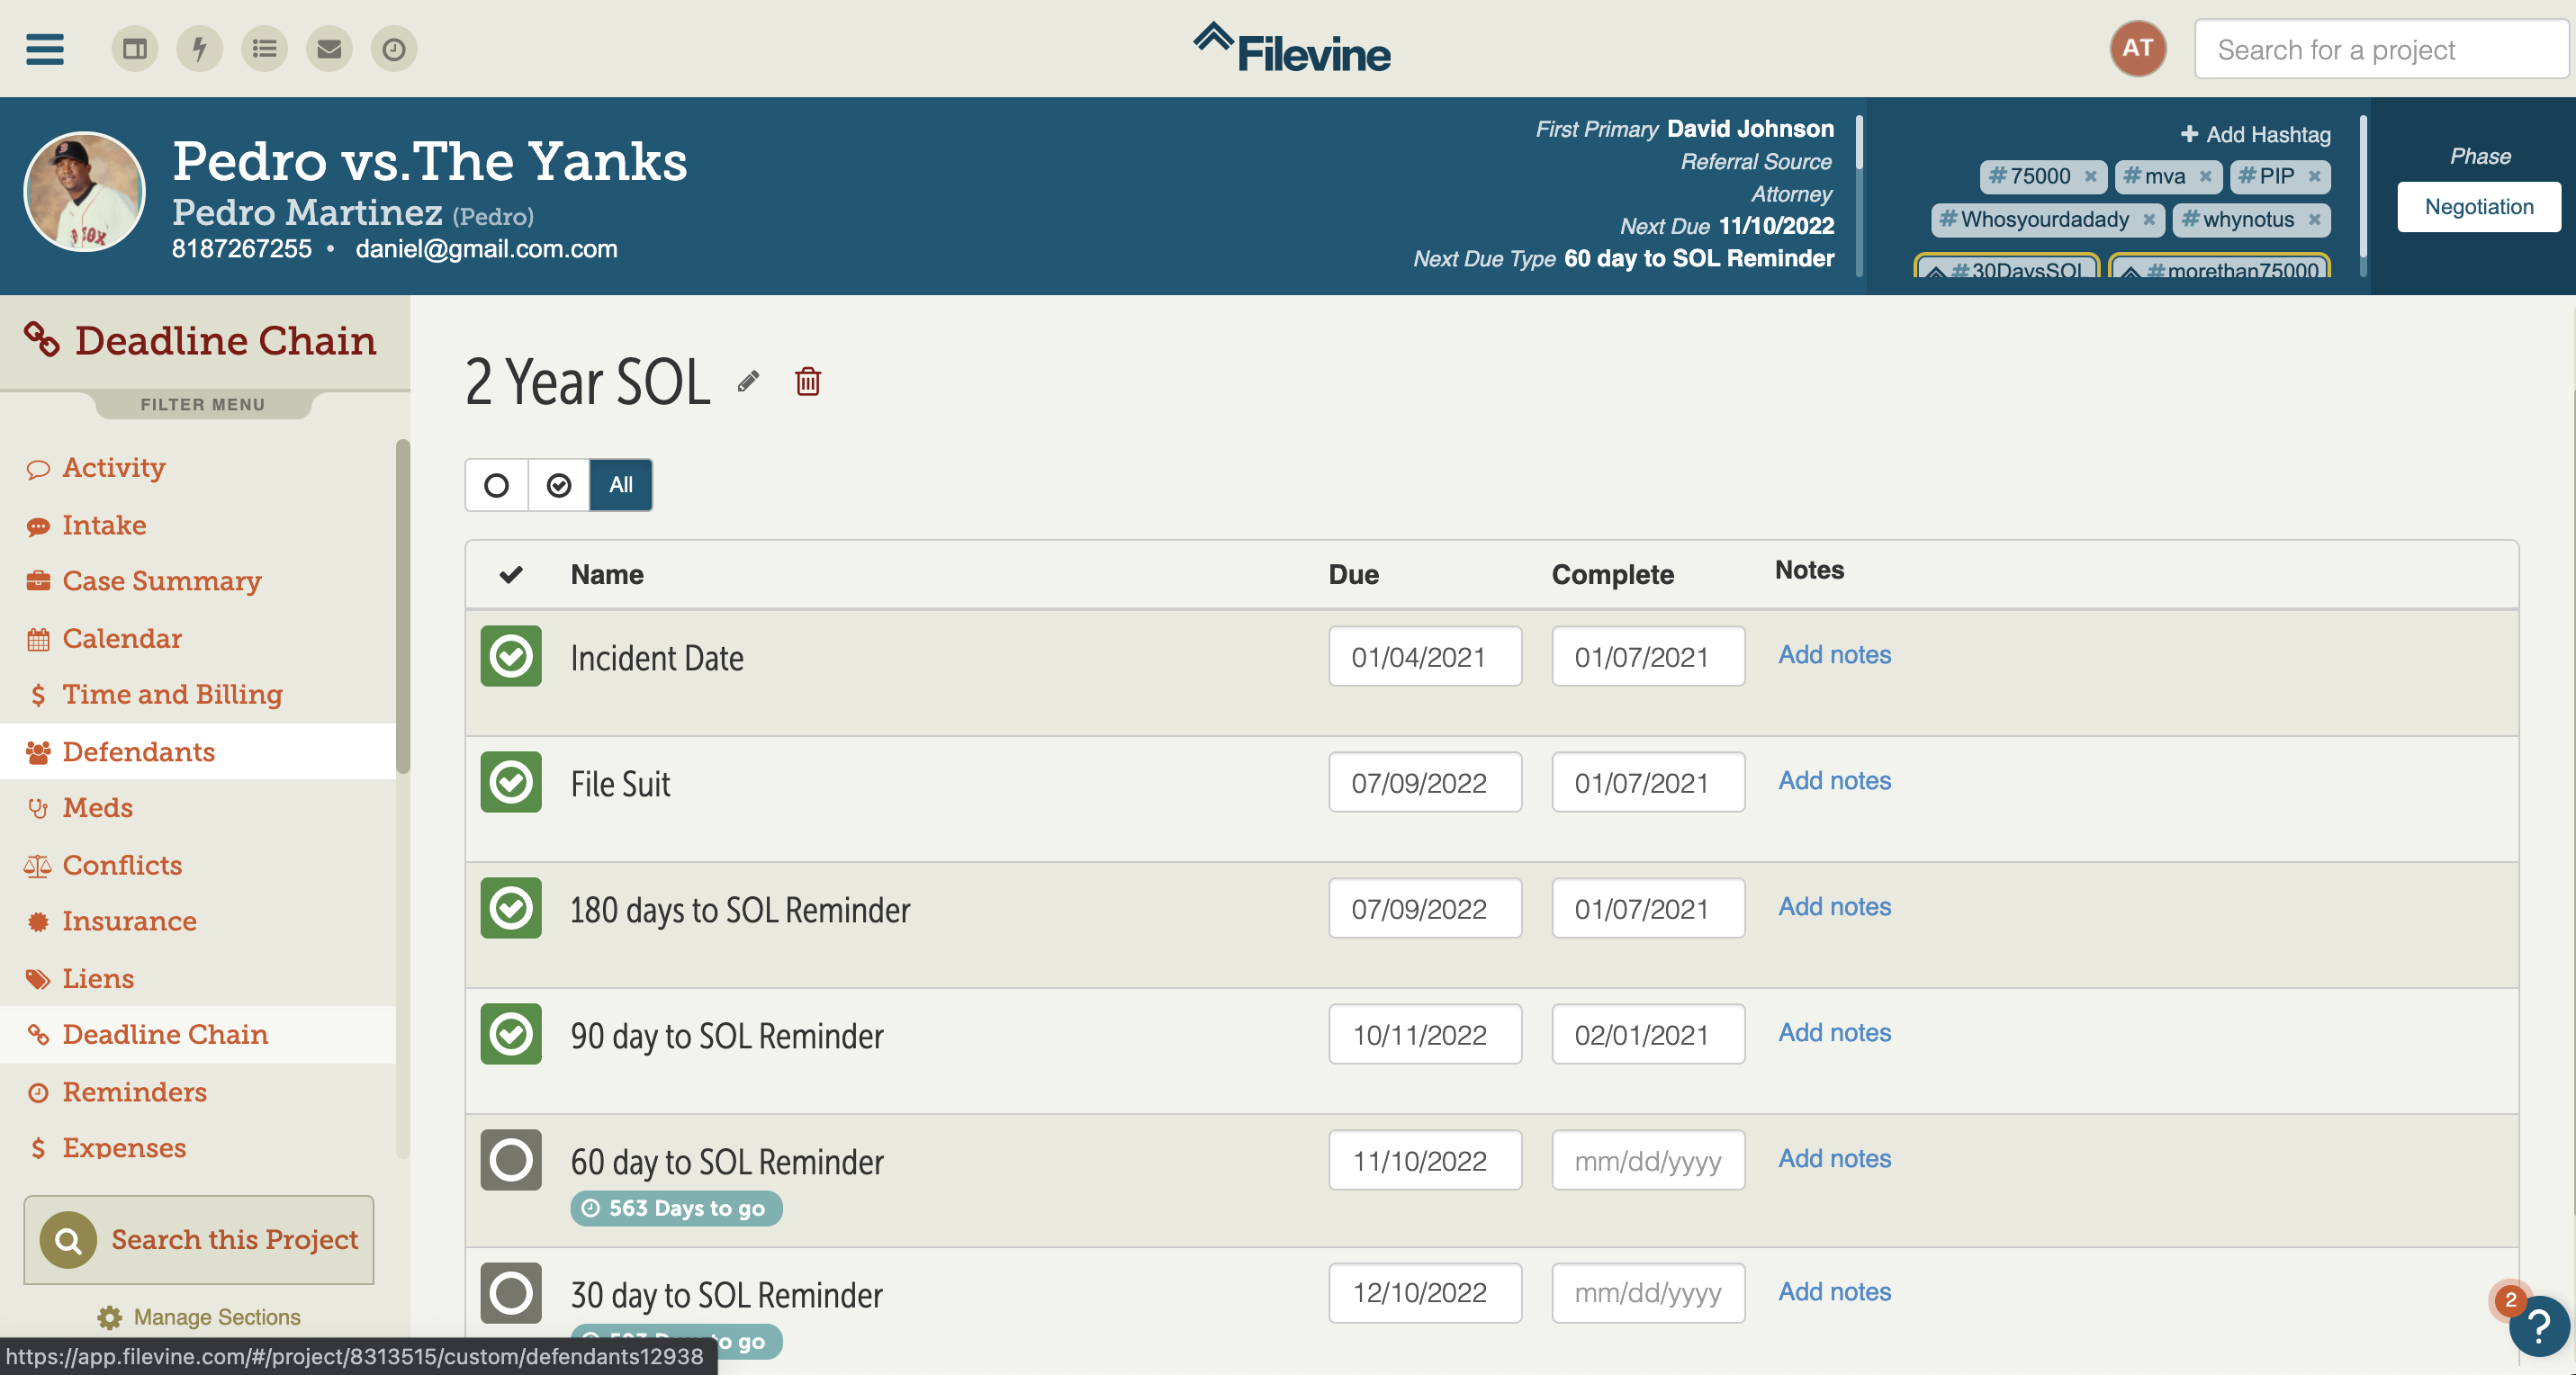The image size is (2576, 1375).
Task: Open the help question mark bubble
Action: click(2538, 1326)
